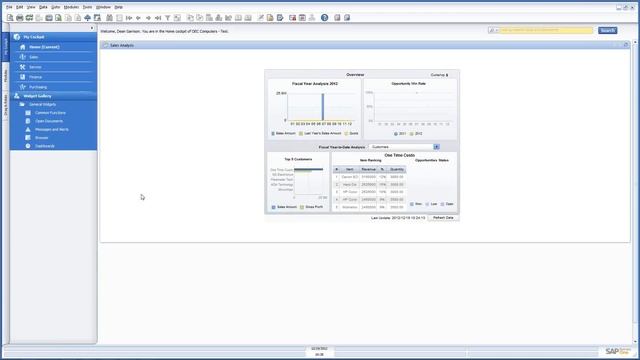Select Home (Current) in My Cockpit
640x360 pixels.
(44, 47)
